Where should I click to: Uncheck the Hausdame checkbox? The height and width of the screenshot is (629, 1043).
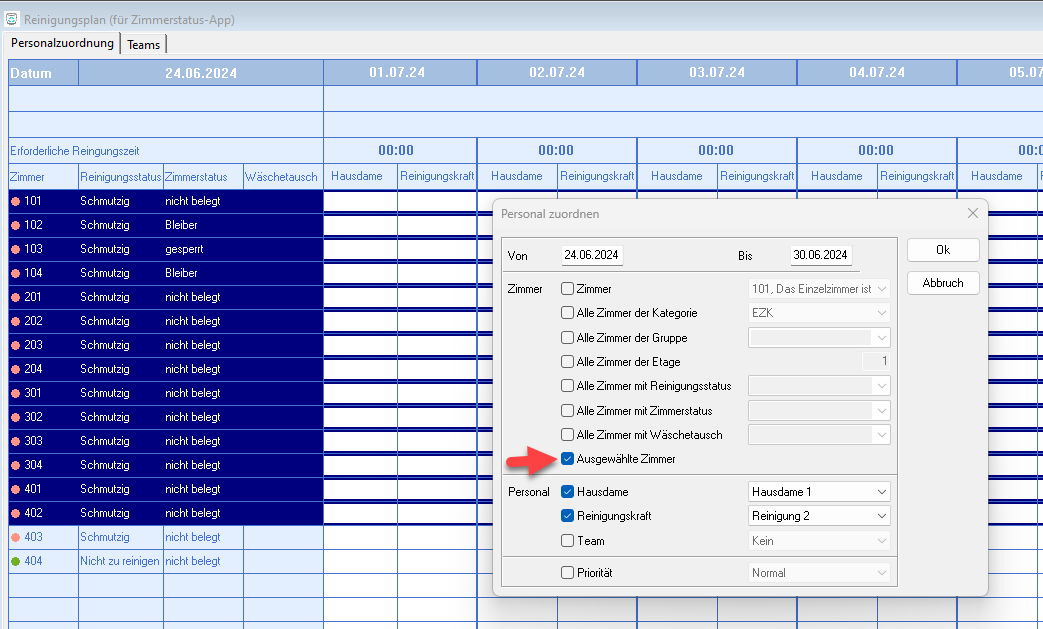pyautogui.click(x=567, y=492)
